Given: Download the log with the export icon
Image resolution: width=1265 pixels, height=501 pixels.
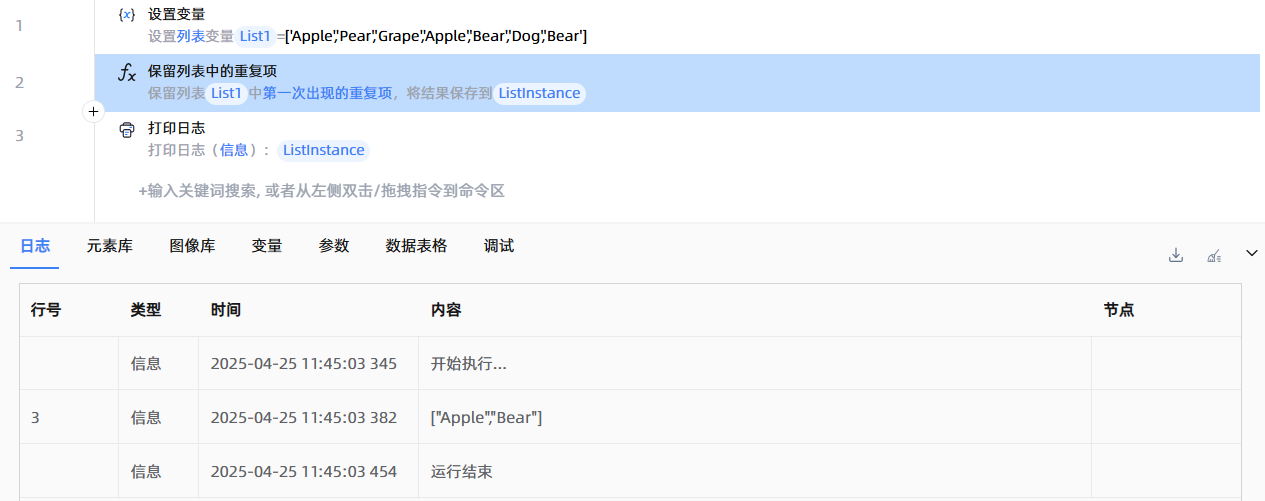Looking at the screenshot, I should click(x=1176, y=255).
